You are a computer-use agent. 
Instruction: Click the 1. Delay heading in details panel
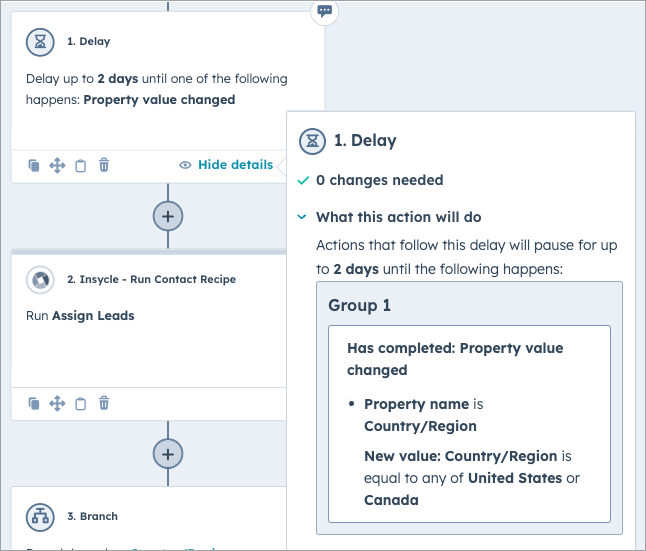click(x=365, y=141)
